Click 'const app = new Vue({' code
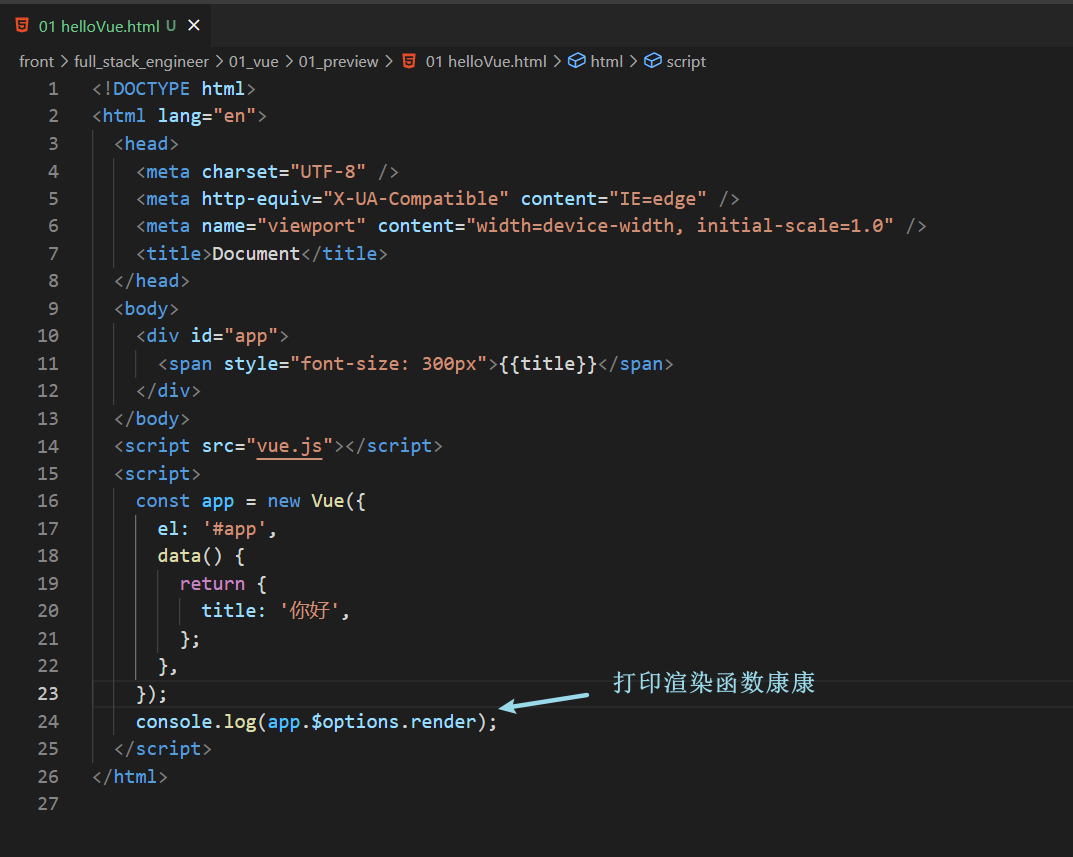 point(250,501)
